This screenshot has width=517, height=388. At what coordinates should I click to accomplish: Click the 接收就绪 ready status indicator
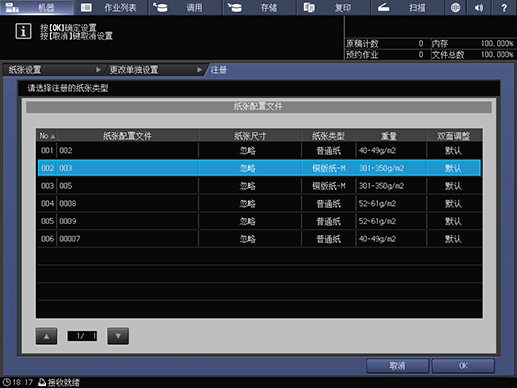tap(59, 382)
